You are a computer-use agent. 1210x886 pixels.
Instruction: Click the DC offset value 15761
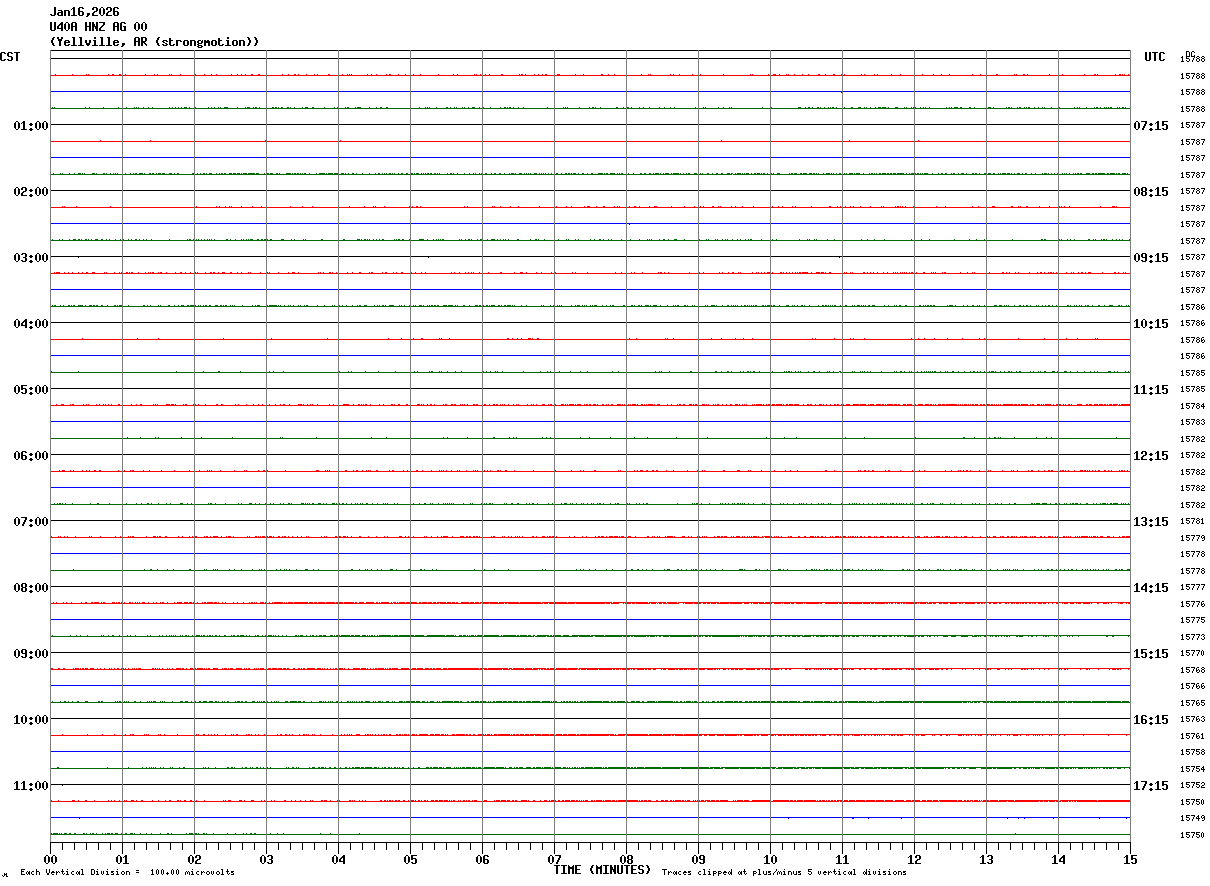point(1192,737)
